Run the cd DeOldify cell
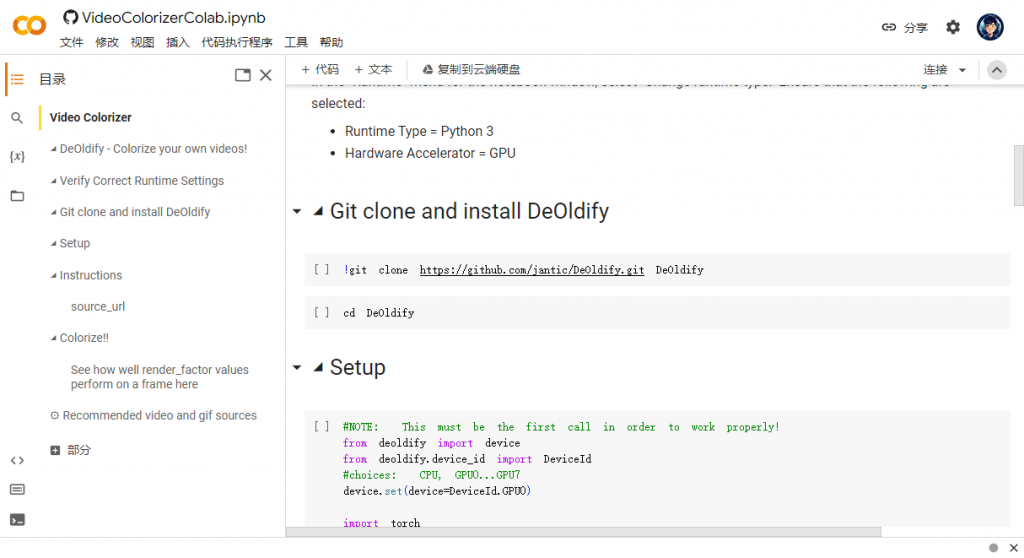The image size is (1024, 558). (x=321, y=312)
